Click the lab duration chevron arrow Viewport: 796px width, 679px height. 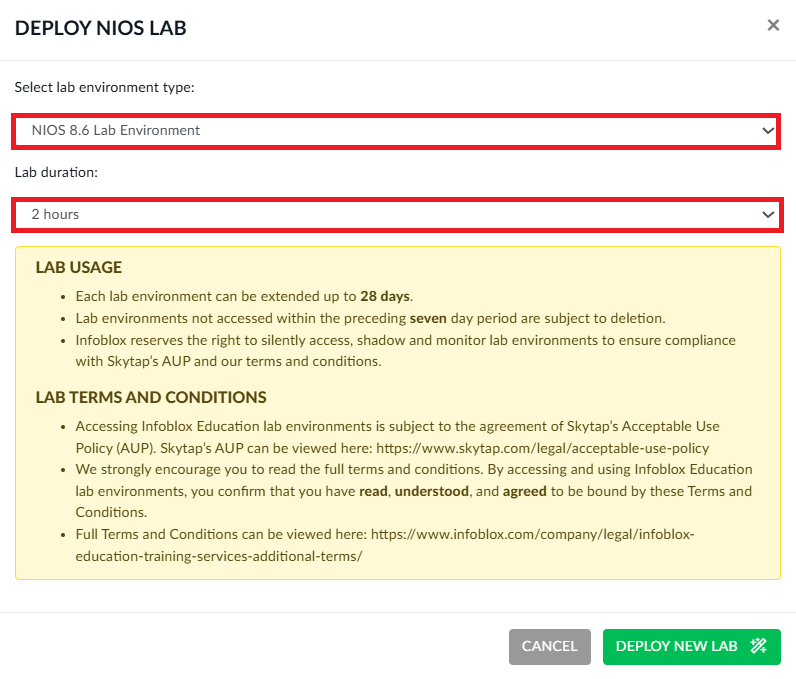tap(768, 215)
